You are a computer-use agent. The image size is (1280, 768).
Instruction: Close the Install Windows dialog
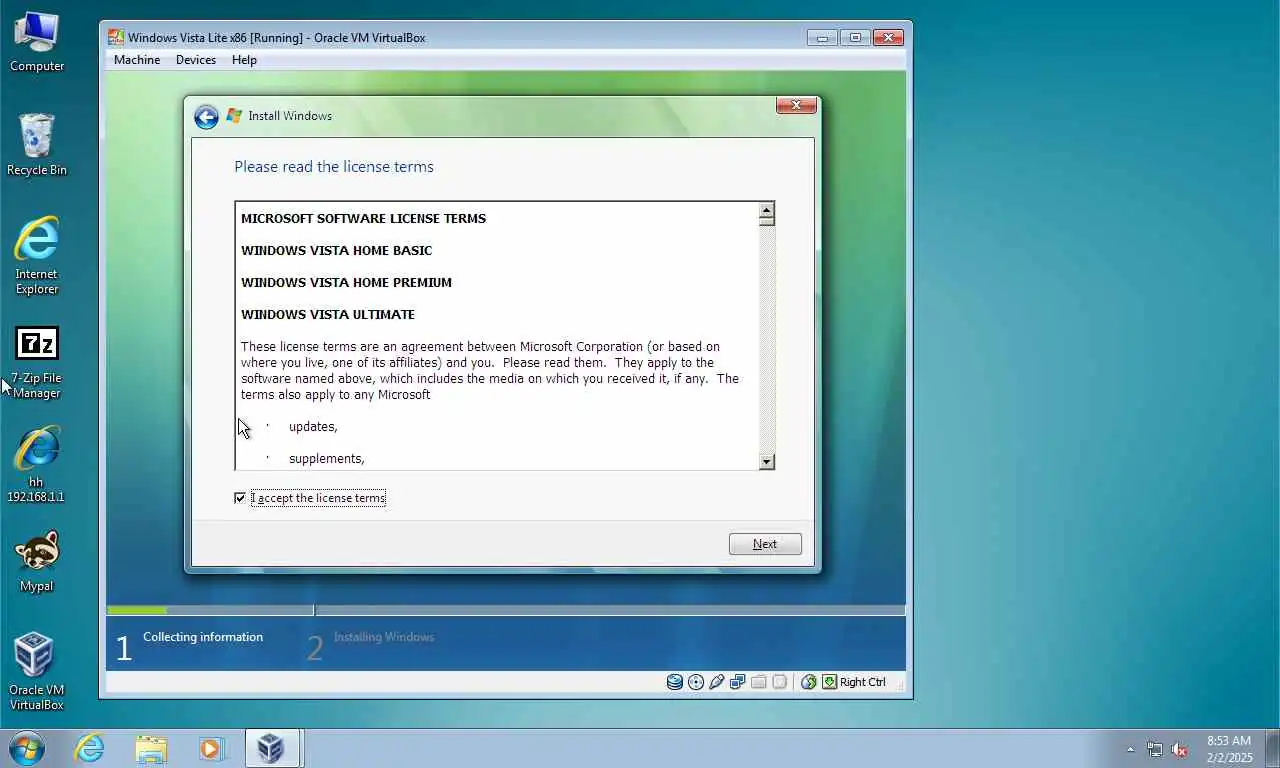click(x=796, y=105)
